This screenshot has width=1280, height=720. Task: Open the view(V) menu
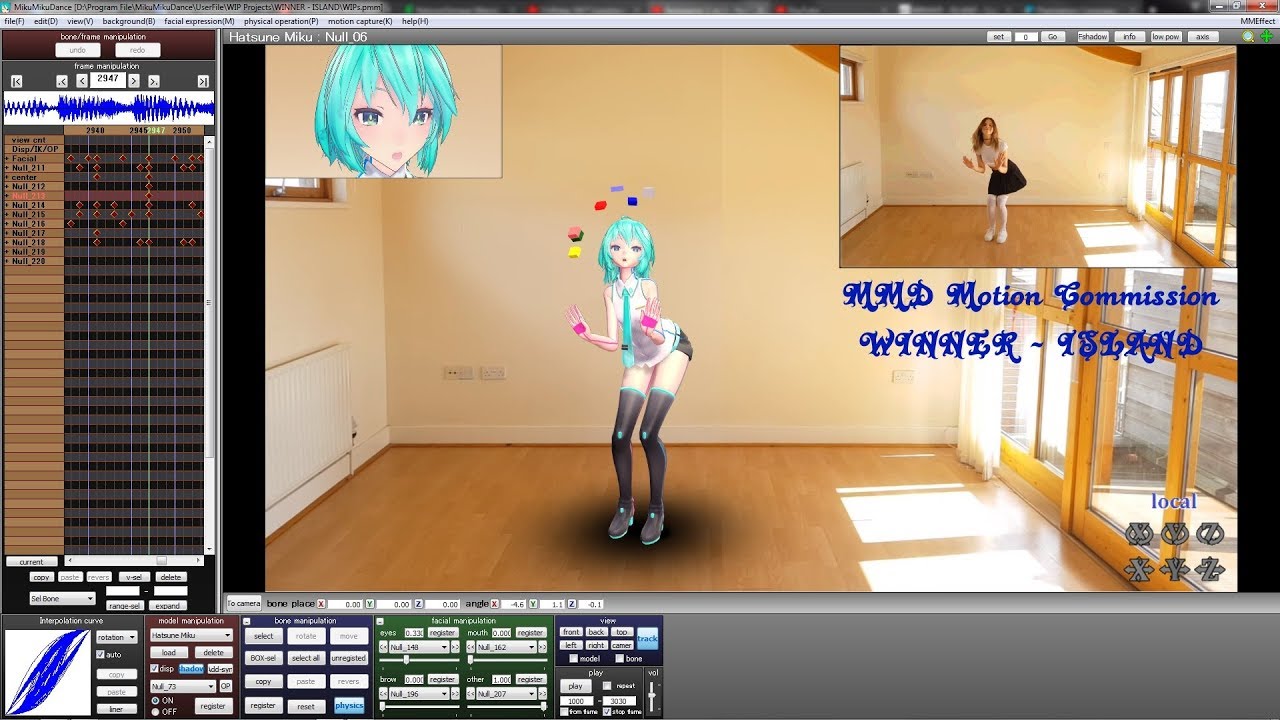coord(80,20)
